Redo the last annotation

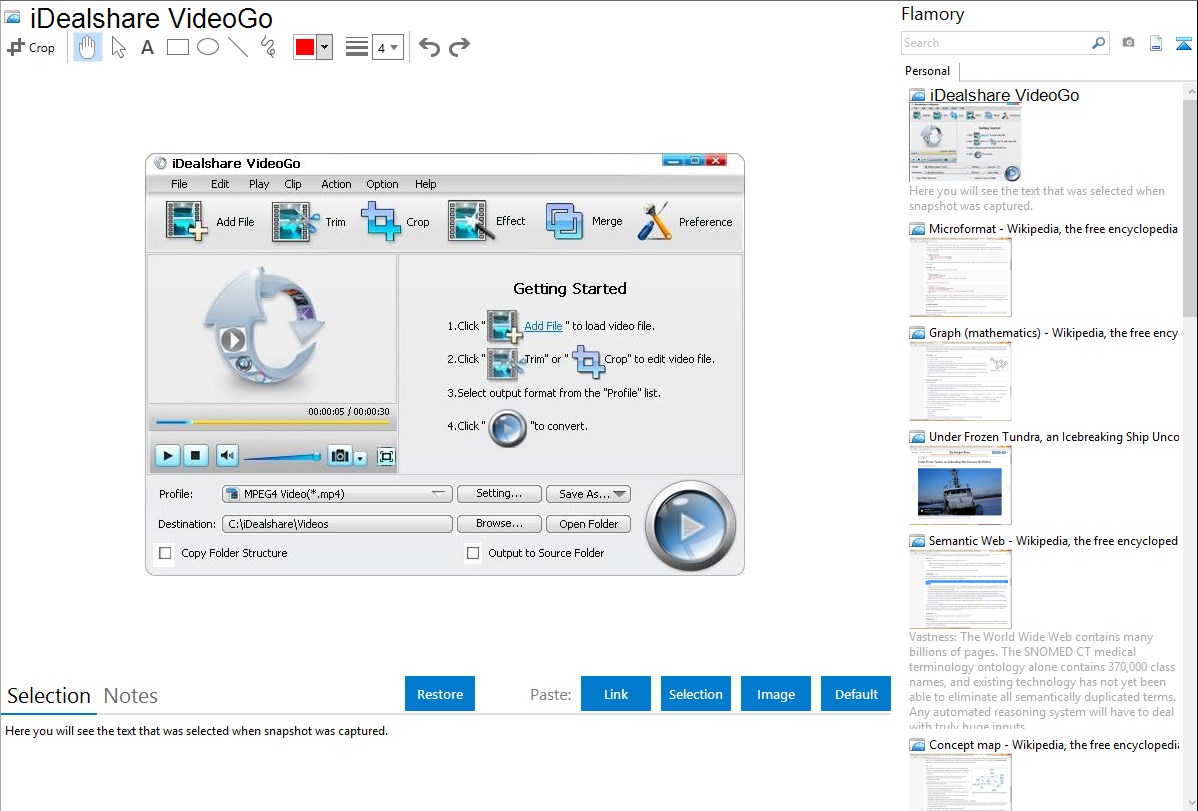459,47
